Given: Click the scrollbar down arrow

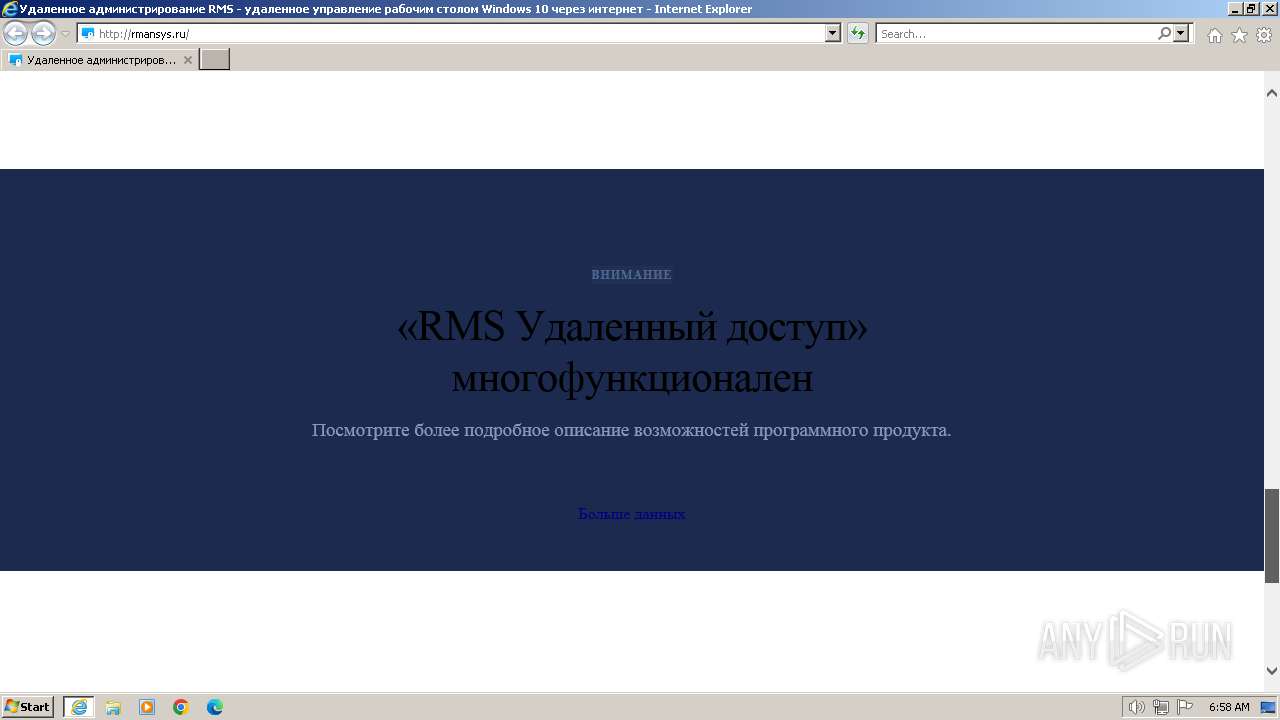Looking at the screenshot, I should (1272, 671).
